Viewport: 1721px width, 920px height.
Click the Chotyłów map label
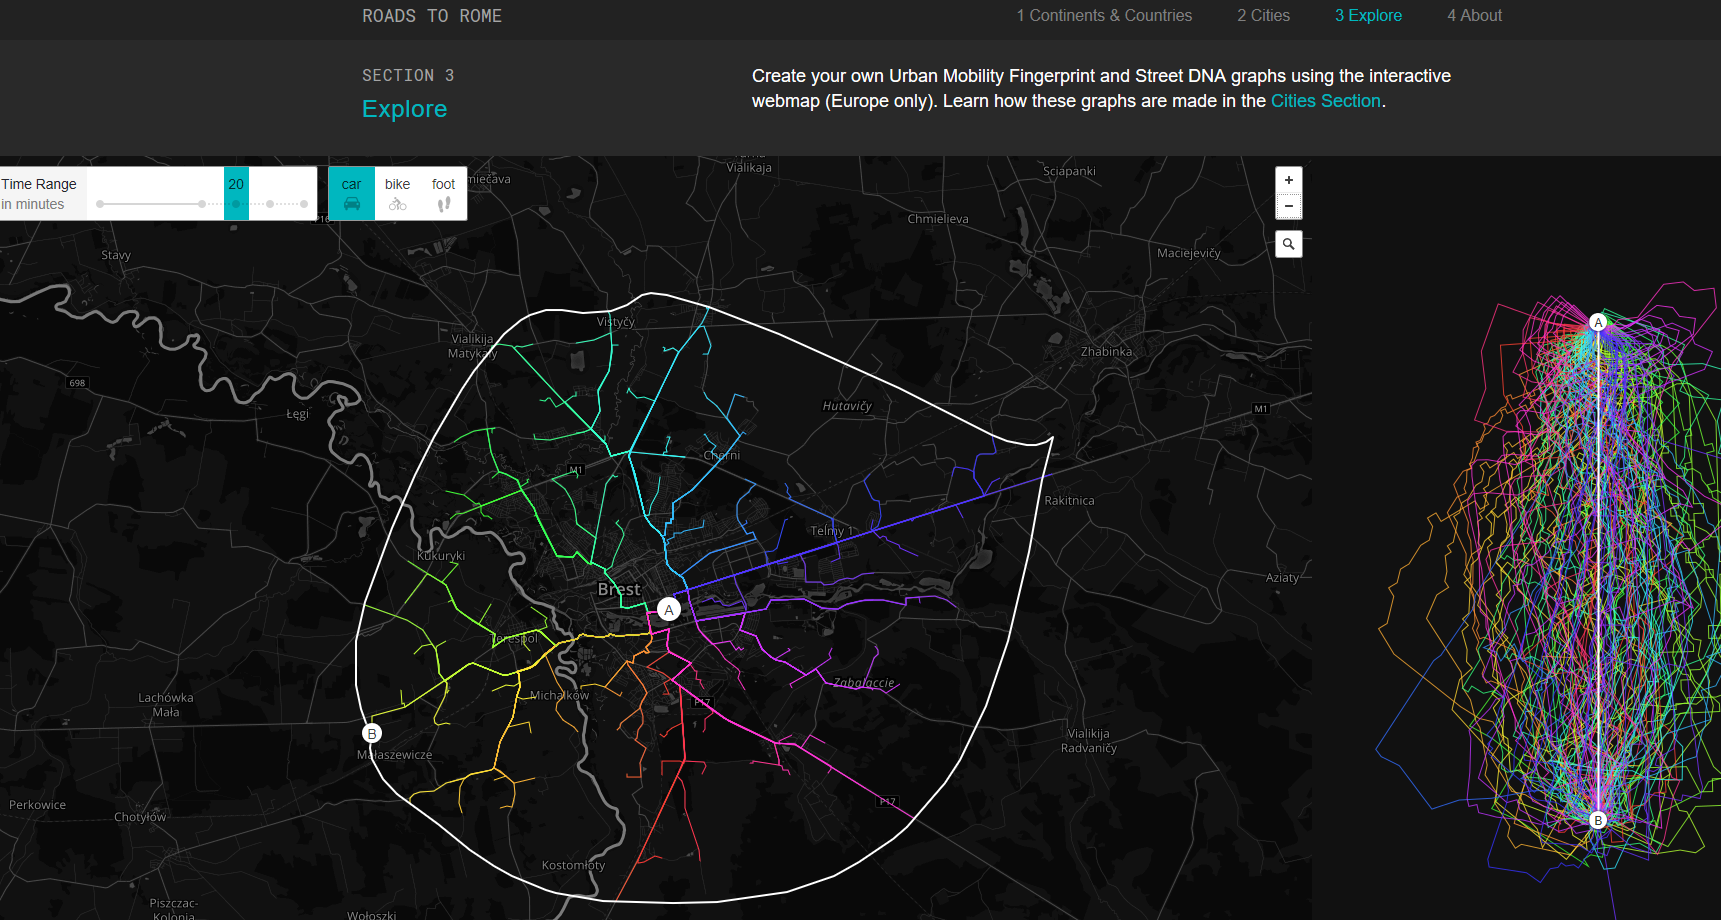pyautogui.click(x=140, y=817)
